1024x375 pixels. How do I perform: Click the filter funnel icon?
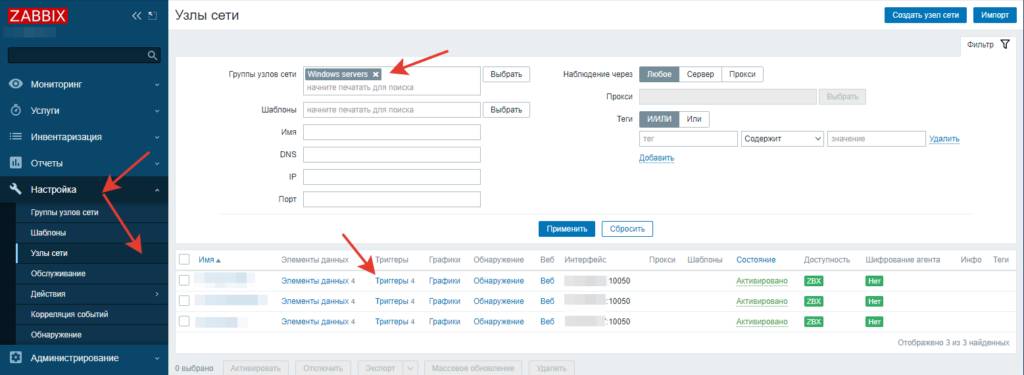[1004, 44]
